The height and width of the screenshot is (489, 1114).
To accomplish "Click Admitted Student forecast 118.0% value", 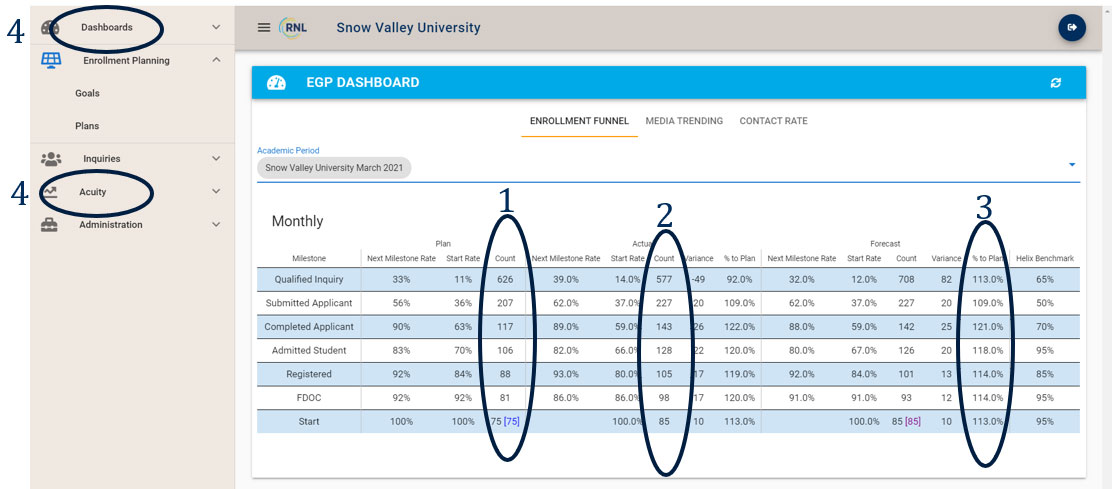I will click(x=988, y=350).
